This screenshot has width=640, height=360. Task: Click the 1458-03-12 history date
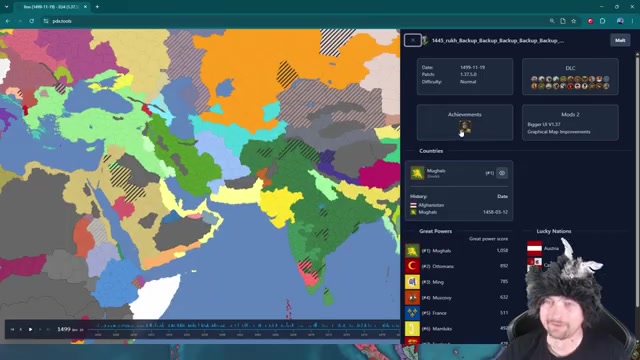click(495, 212)
